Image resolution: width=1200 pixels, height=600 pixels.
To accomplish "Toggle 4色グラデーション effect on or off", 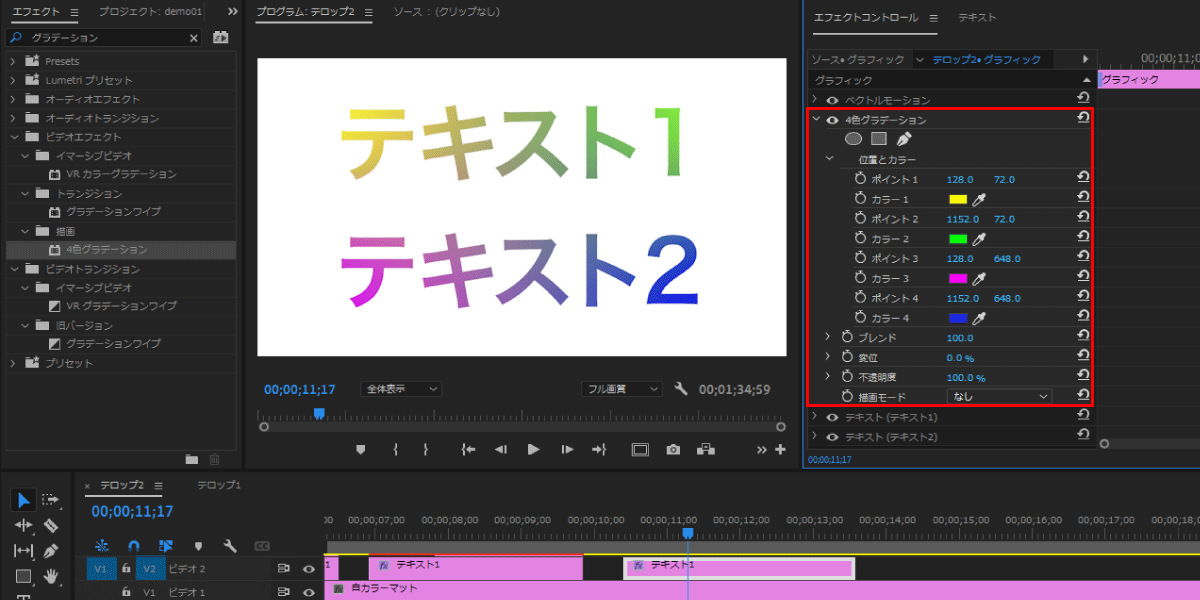I will 831,120.
